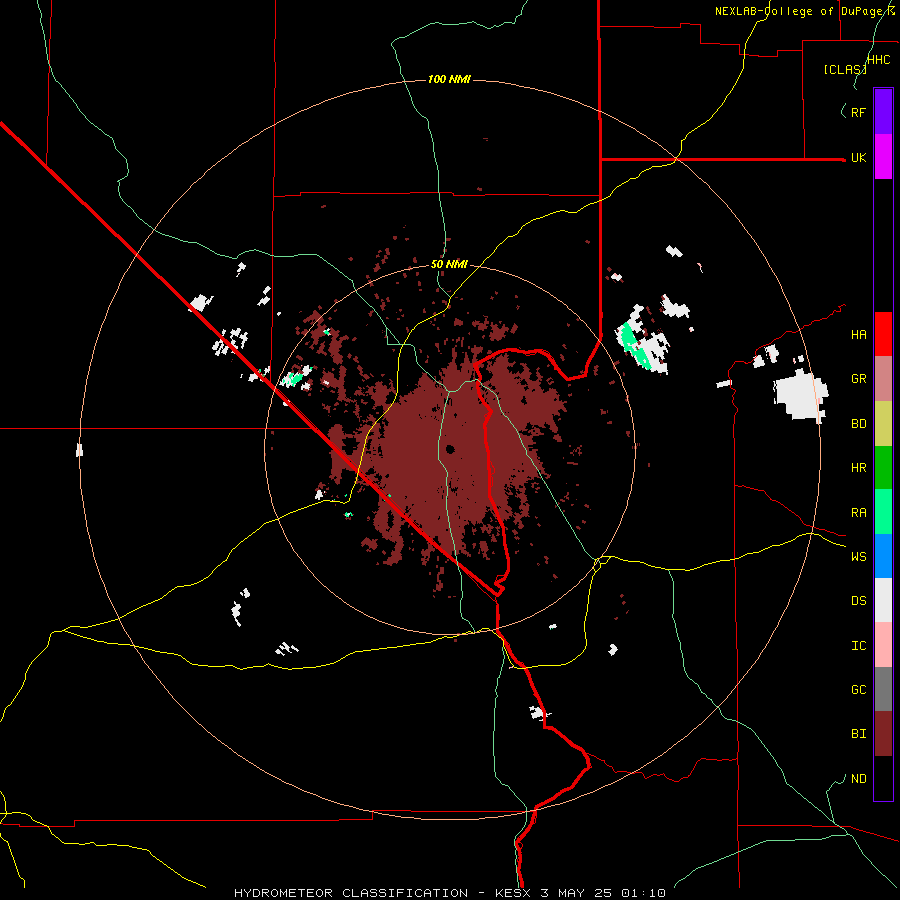
Task: Click the blue WS legend swatch
Action: pos(883,556)
